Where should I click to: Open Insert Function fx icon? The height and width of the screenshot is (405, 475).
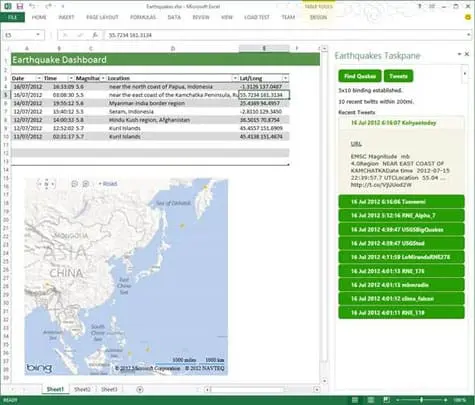point(95,35)
